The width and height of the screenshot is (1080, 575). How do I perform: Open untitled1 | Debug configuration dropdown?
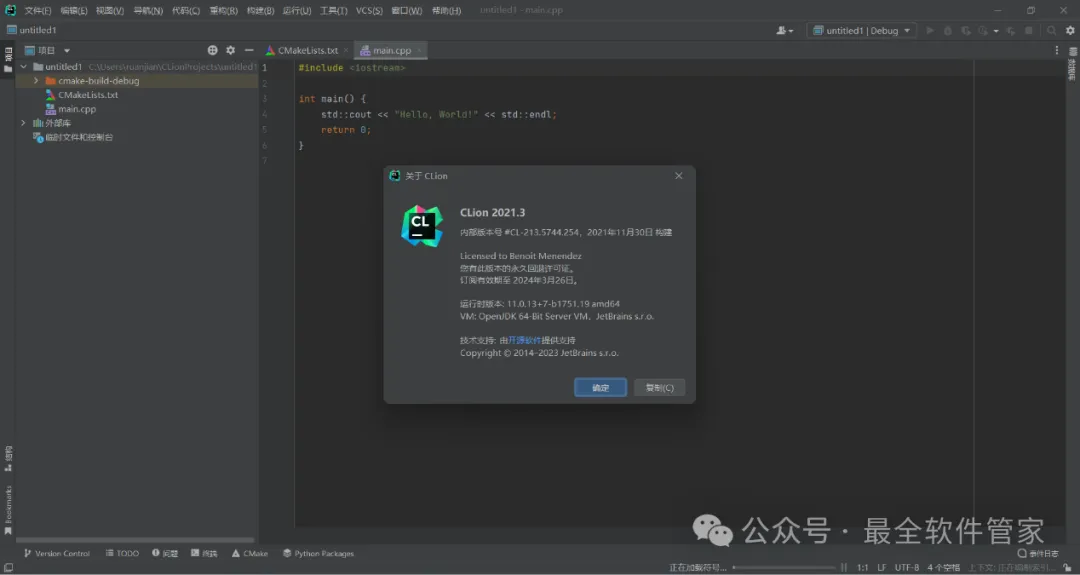click(x=862, y=30)
